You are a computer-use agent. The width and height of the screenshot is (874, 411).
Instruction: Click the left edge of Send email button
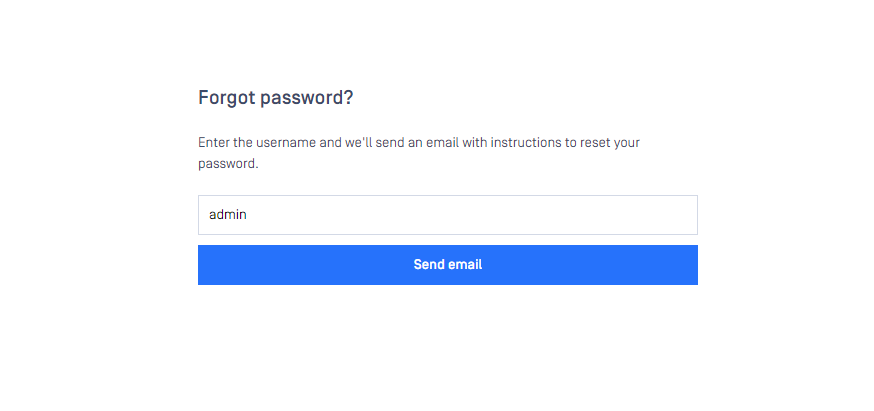pos(204,265)
